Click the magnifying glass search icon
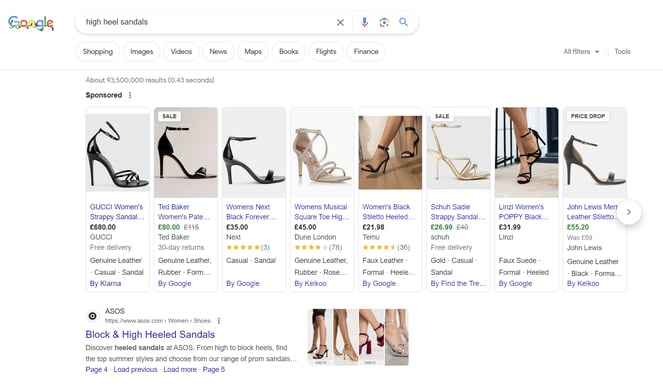 tap(403, 22)
